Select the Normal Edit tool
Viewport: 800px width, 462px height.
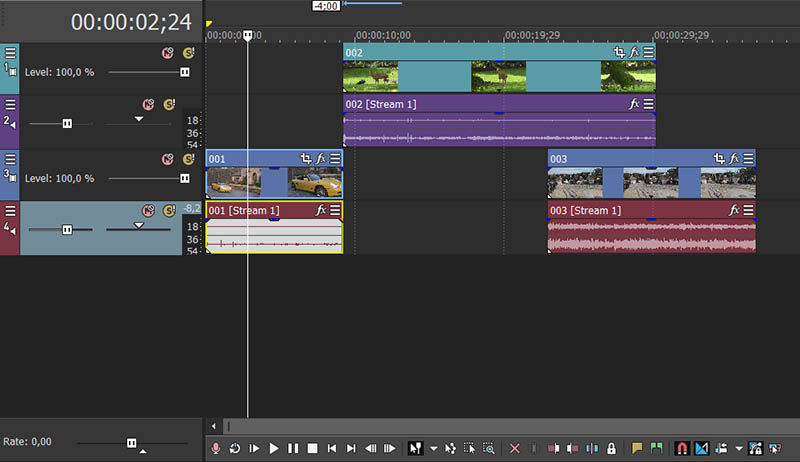[415, 448]
